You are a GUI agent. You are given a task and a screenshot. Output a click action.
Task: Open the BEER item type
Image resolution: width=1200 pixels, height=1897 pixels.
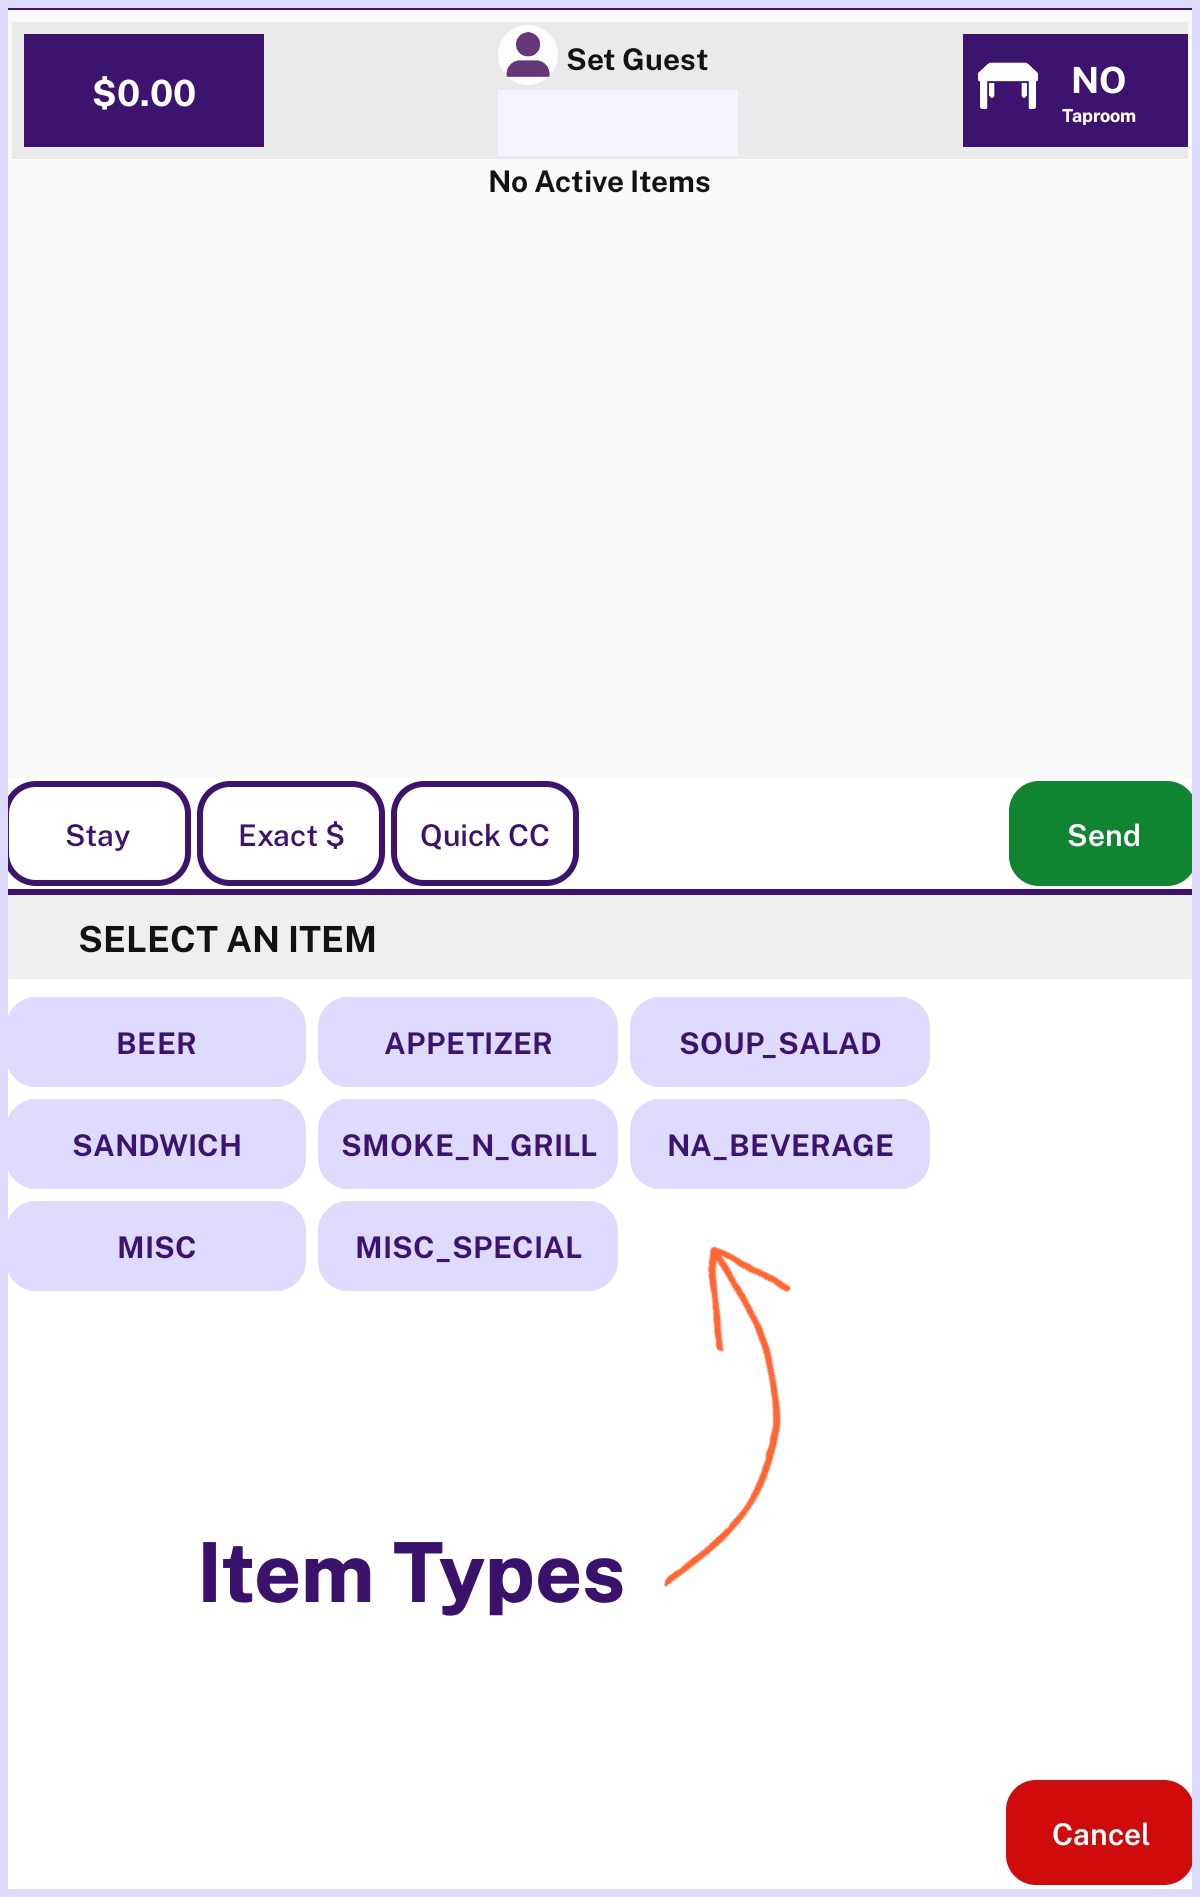click(156, 1042)
